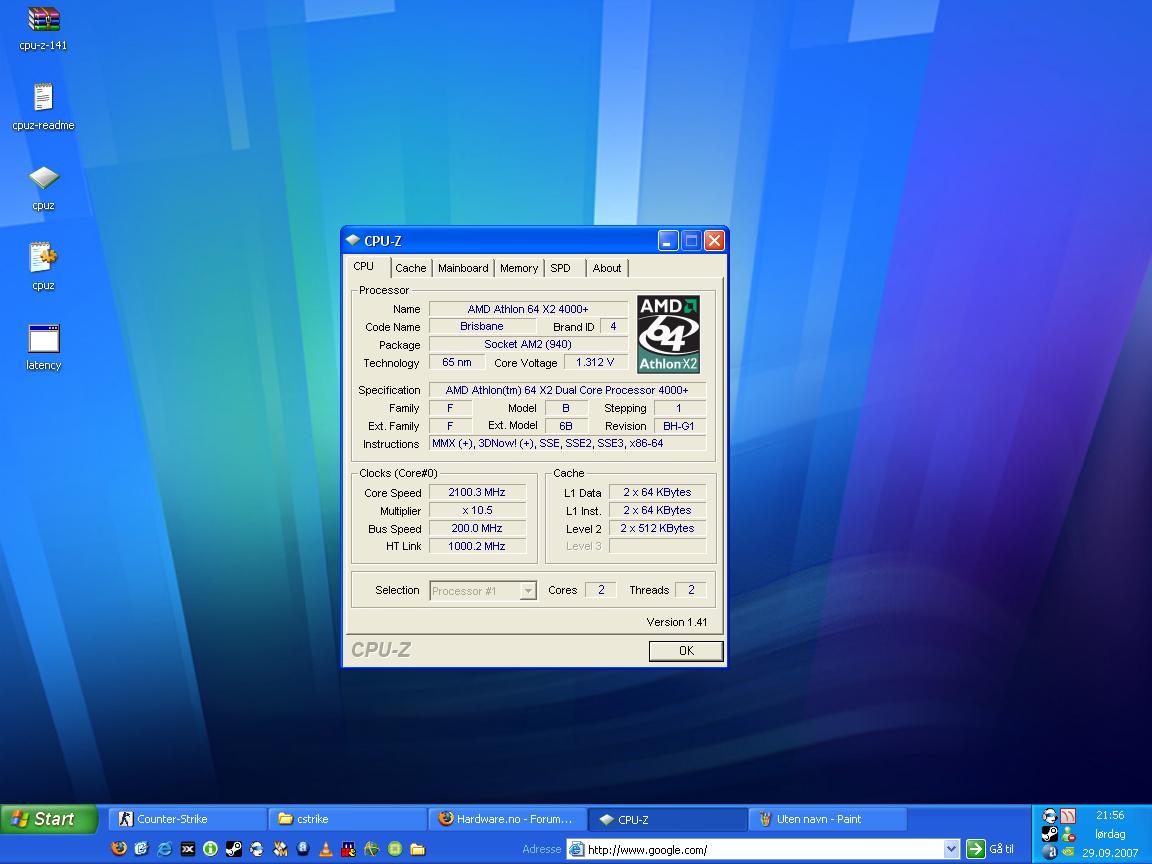Viewport: 1152px width, 864px height.
Task: Click the HT Link value '1000.2 MHz'
Action: click(477, 546)
